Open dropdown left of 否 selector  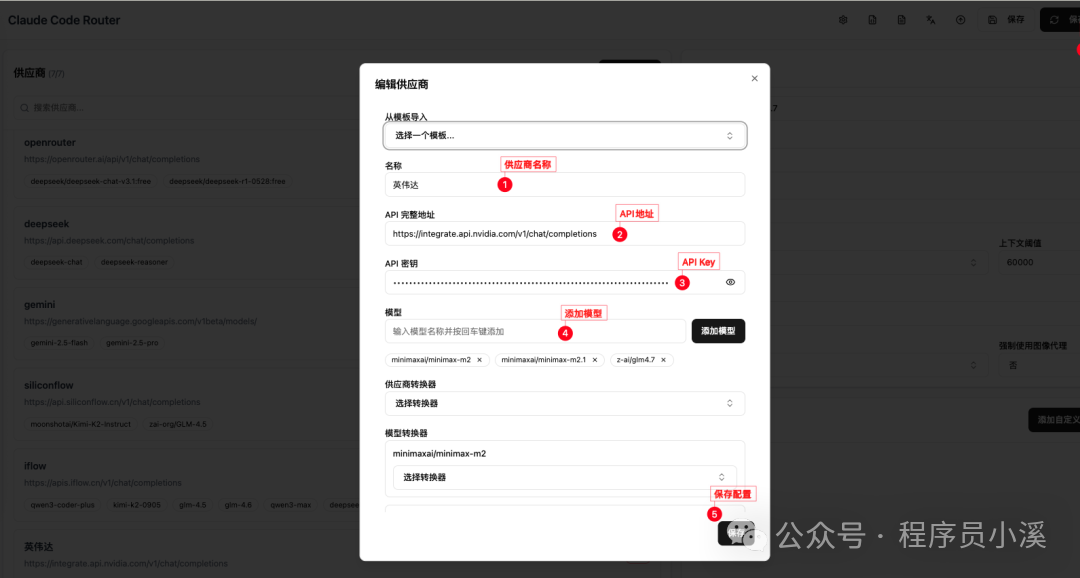(x=973, y=365)
